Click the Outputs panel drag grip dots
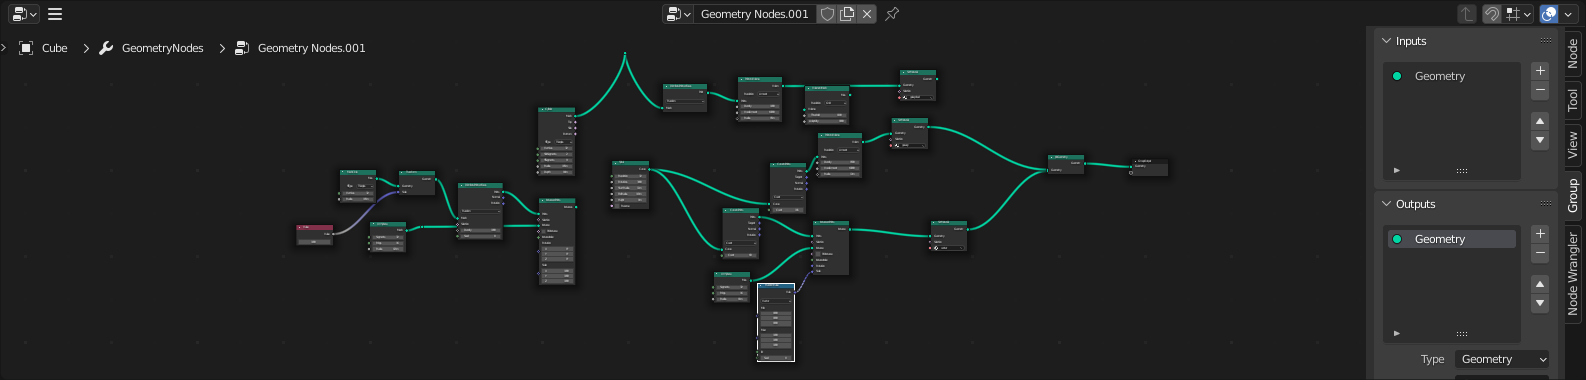Image resolution: width=1586 pixels, height=380 pixels. pyautogui.click(x=1546, y=204)
